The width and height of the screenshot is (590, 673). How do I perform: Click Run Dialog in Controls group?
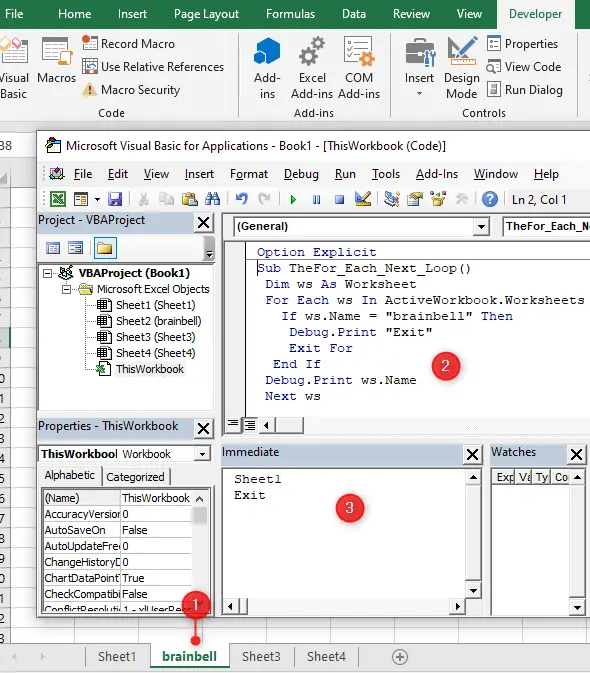525,90
